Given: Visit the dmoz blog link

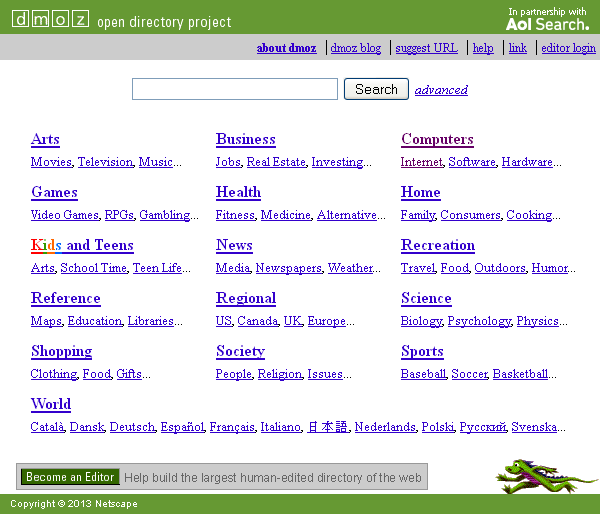Looking at the screenshot, I should tap(356, 48).
